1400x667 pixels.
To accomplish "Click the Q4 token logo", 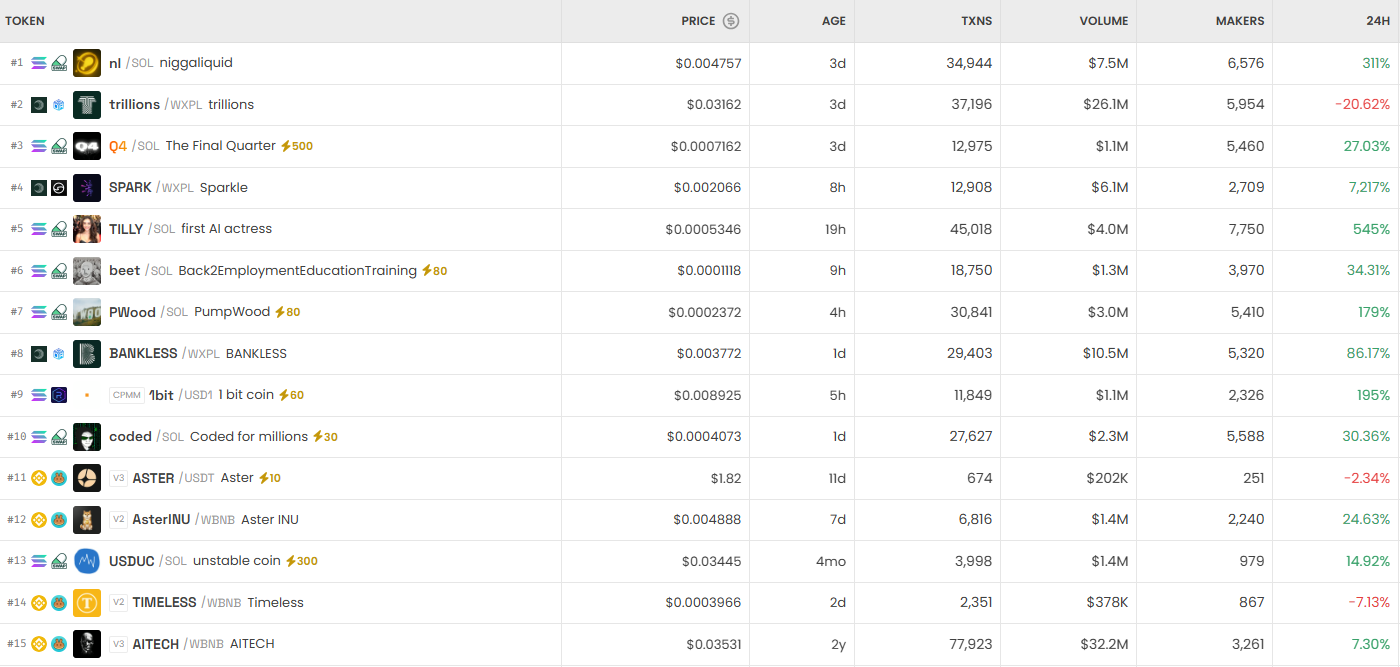I will click(87, 146).
